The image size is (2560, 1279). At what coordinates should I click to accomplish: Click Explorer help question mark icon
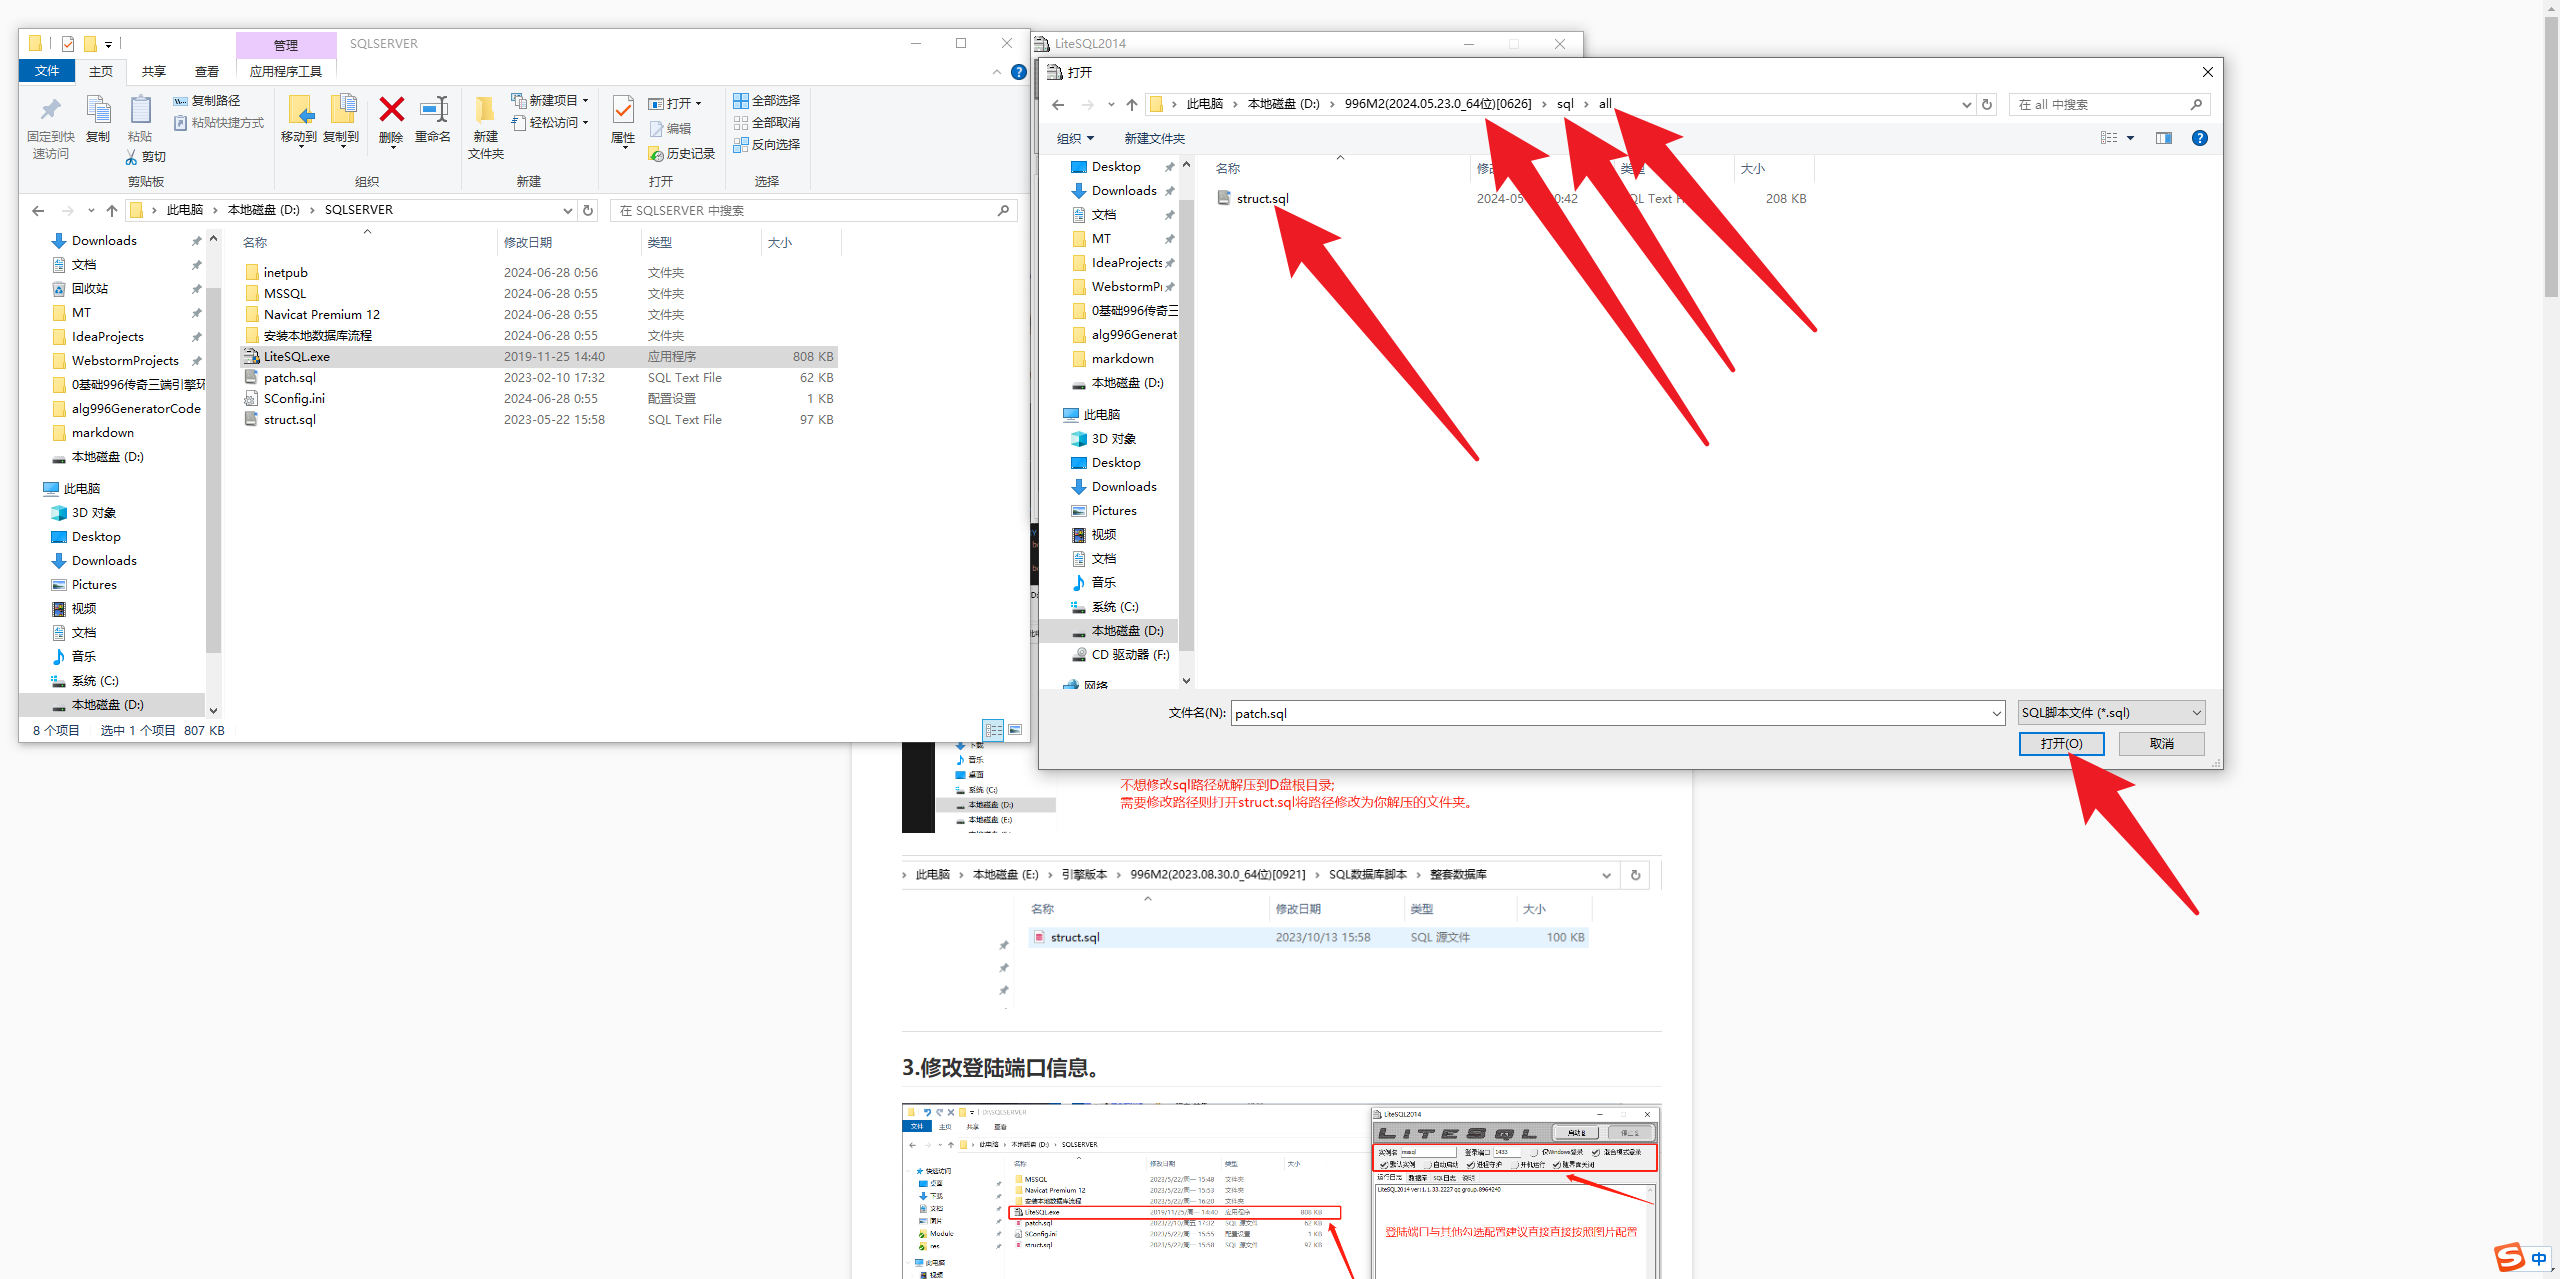[1018, 72]
